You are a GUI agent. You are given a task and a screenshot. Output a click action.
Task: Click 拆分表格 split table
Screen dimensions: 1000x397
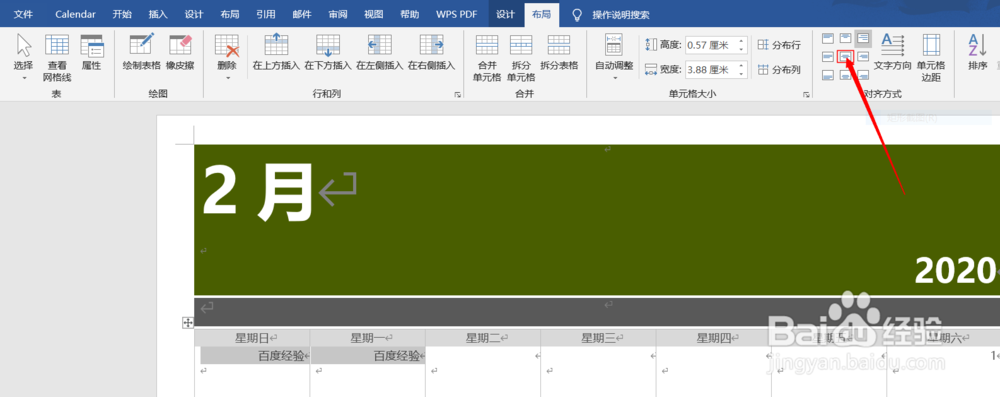pos(559,52)
